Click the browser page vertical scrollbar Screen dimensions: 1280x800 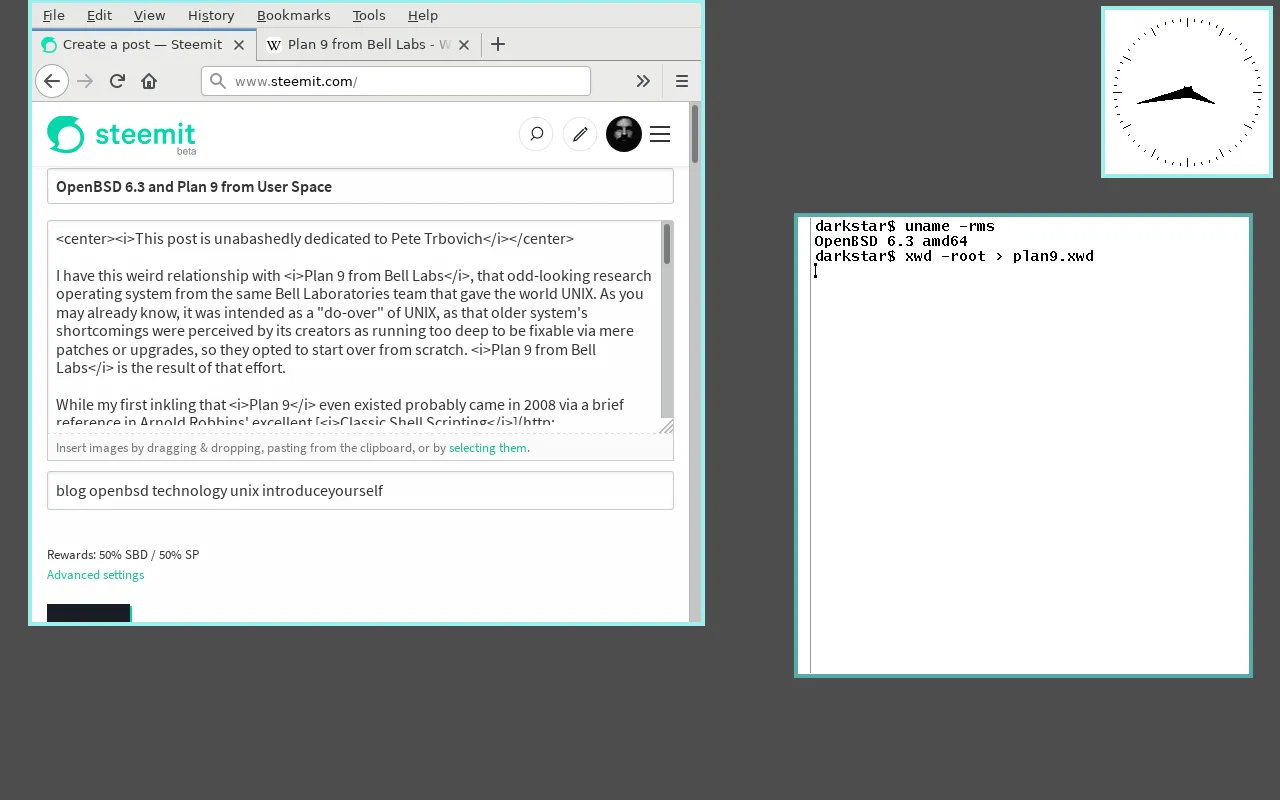(x=695, y=362)
